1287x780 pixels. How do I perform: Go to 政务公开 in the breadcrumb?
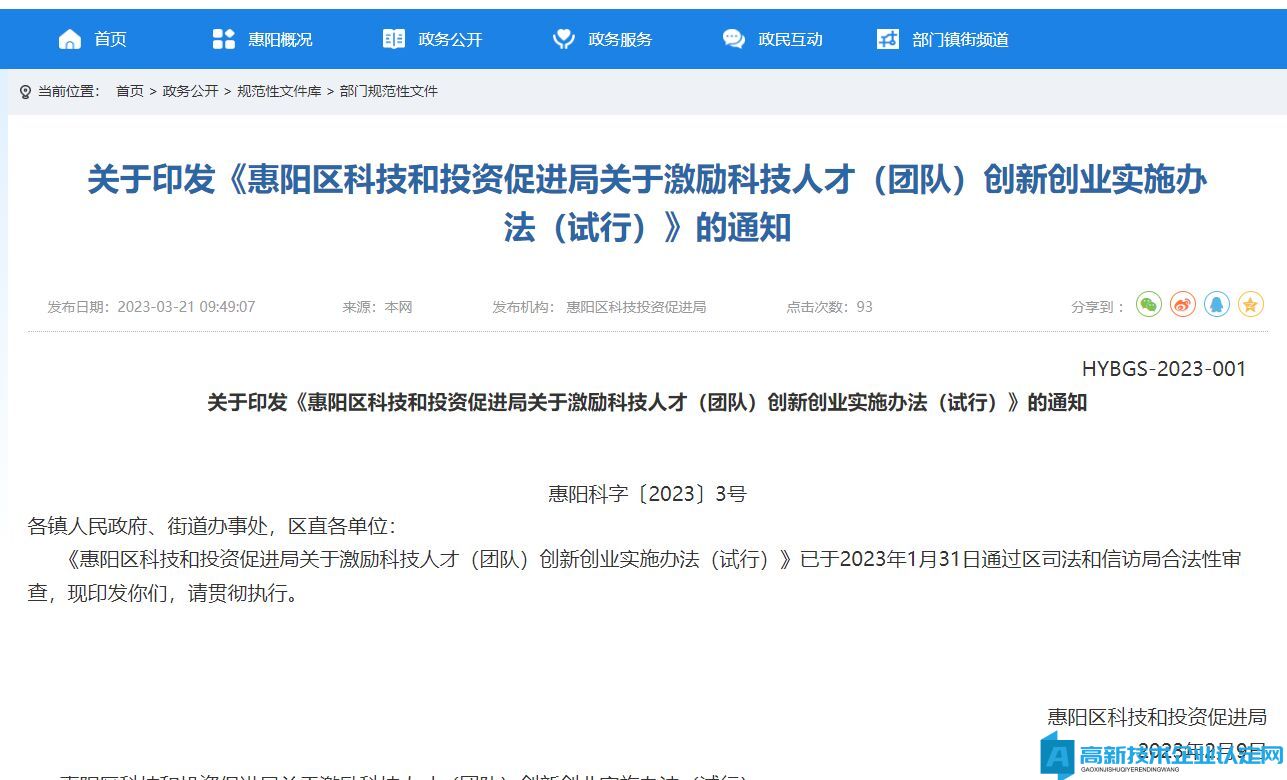pyautogui.click(x=190, y=91)
